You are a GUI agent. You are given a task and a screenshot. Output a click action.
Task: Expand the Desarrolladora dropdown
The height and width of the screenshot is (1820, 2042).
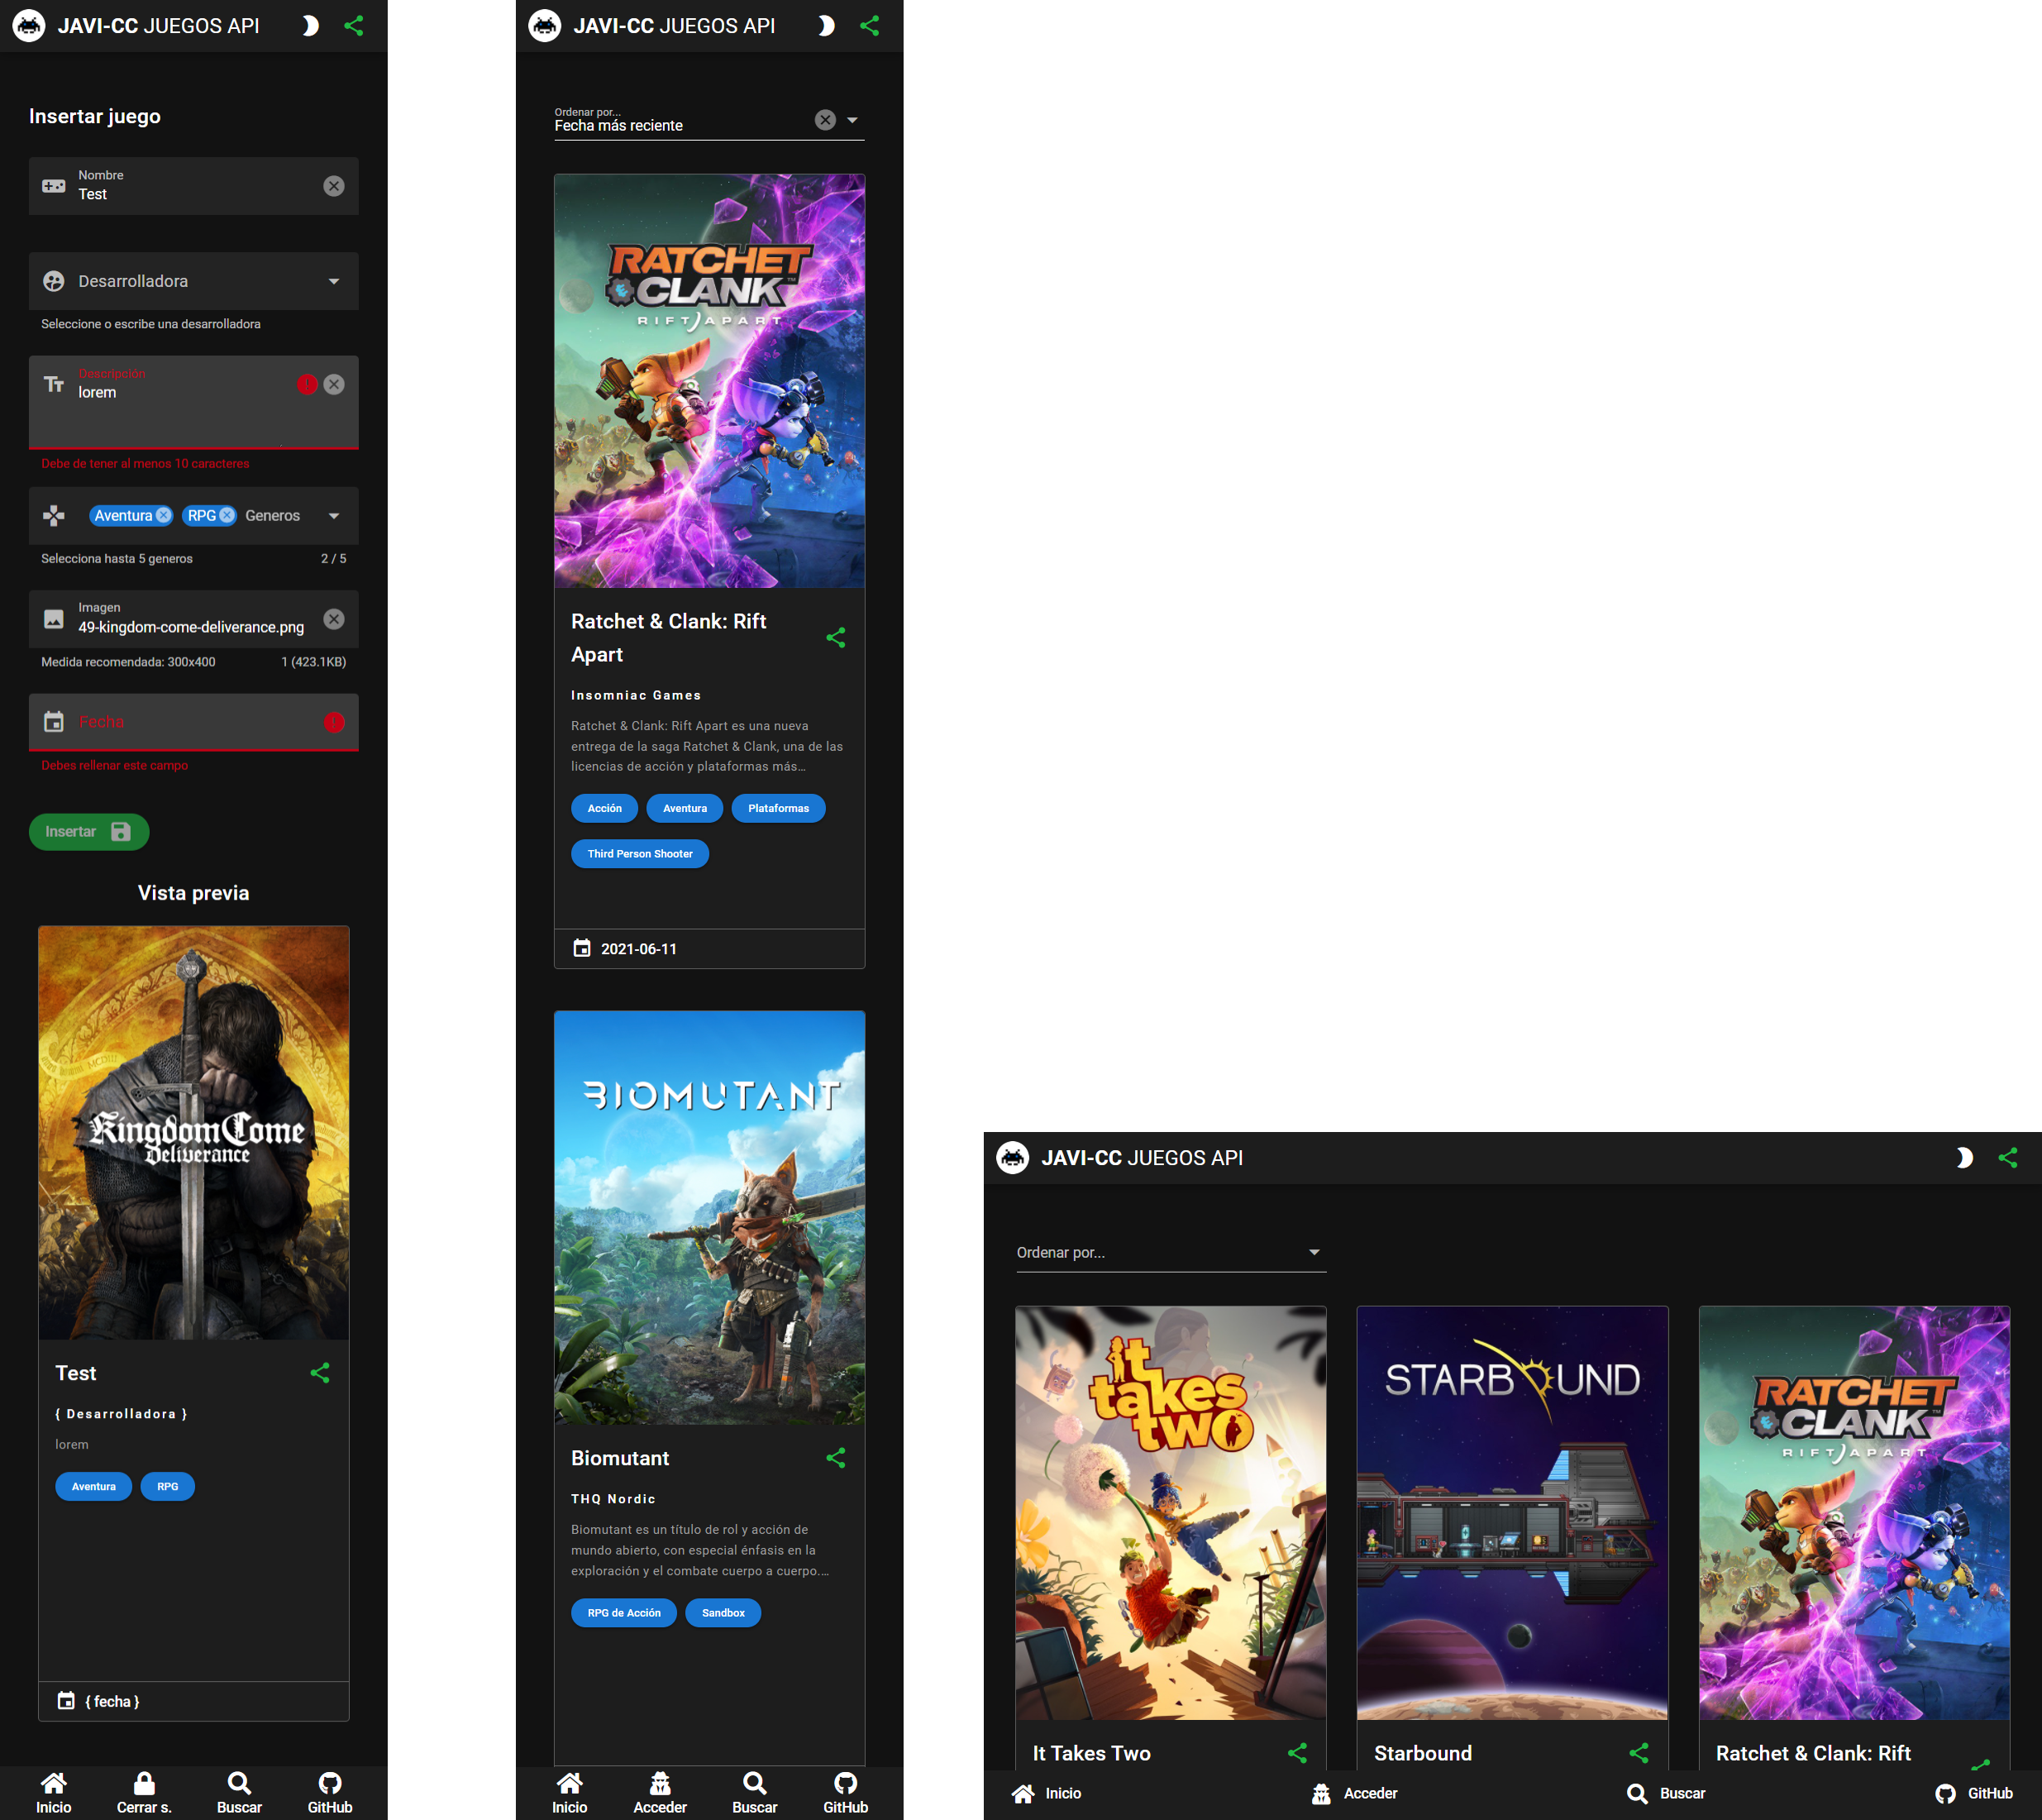point(334,281)
